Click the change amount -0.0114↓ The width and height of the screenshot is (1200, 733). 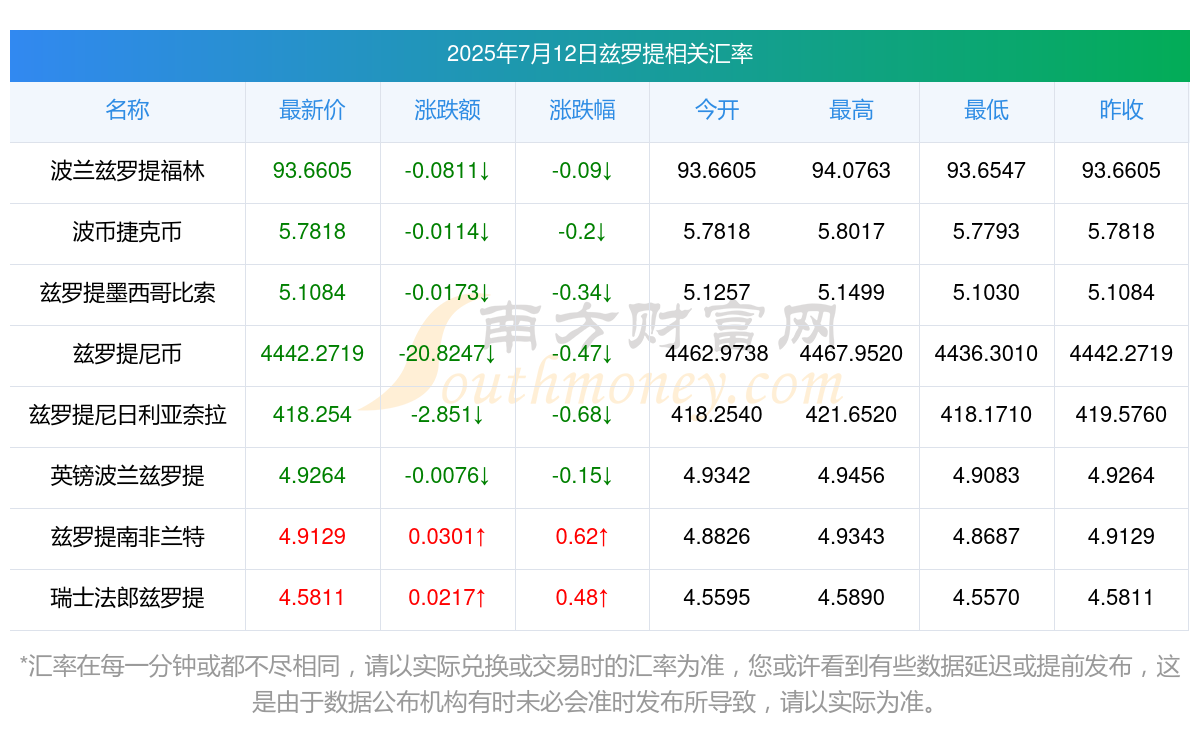tap(447, 232)
